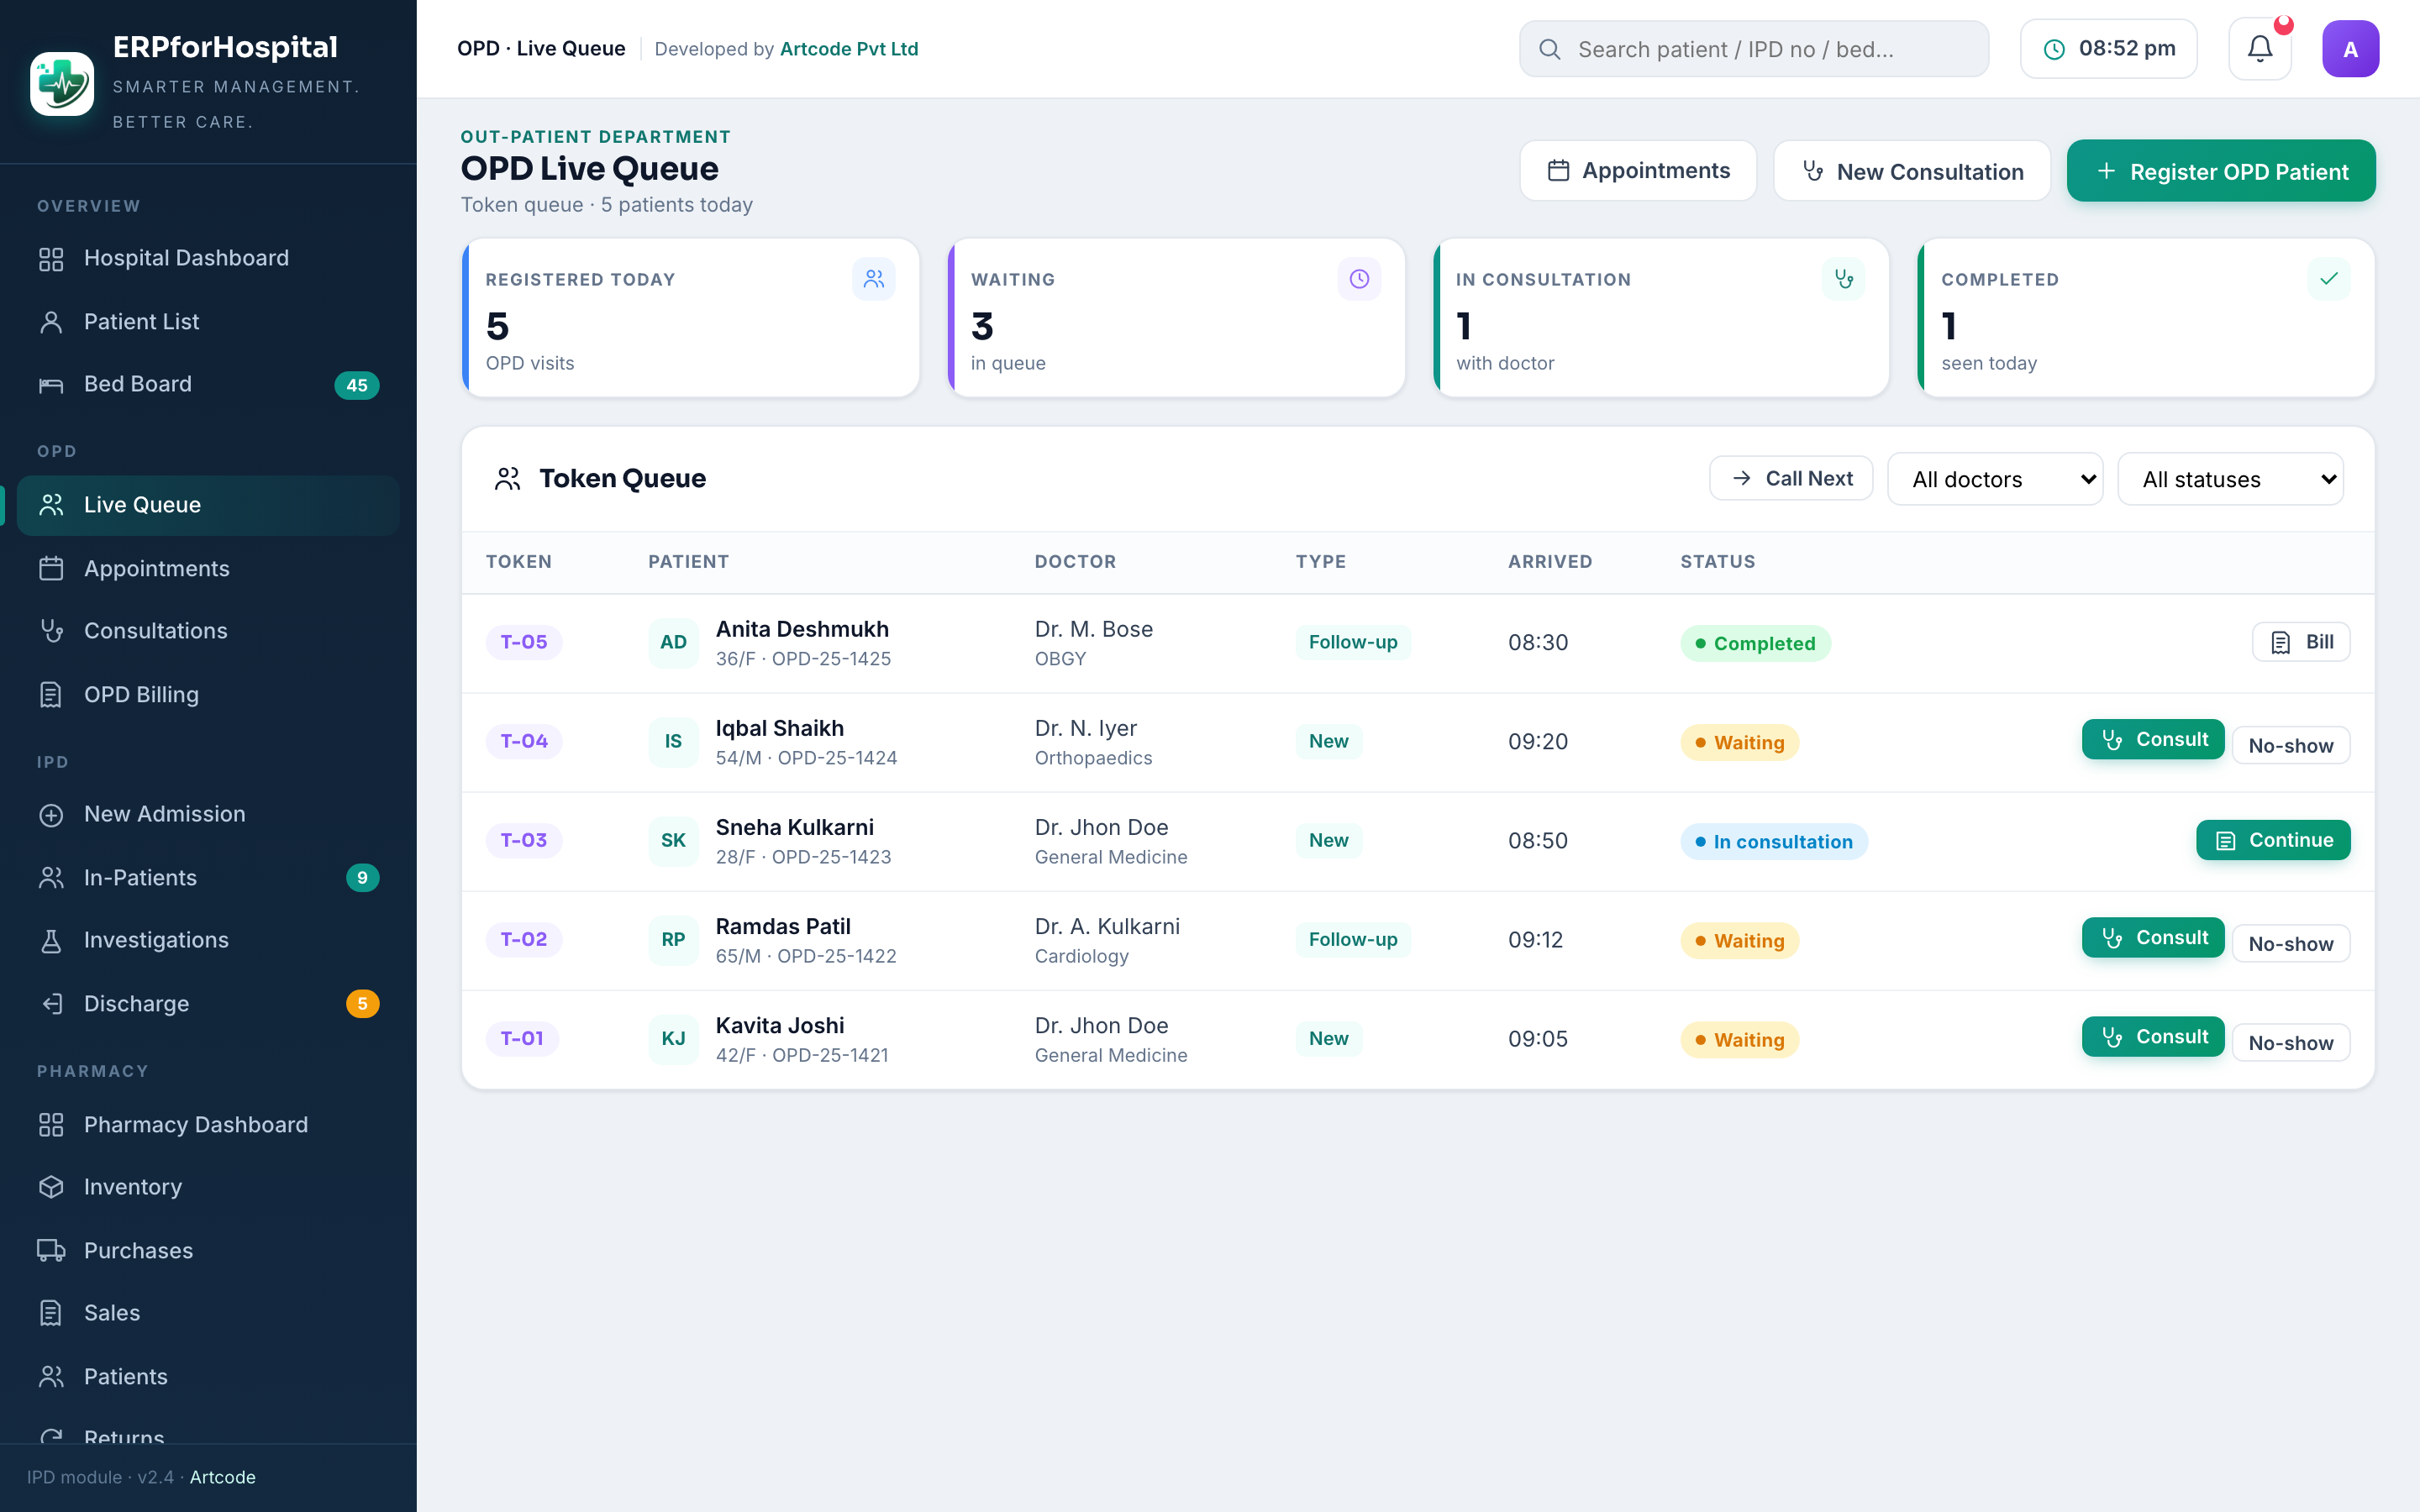Click the Completed card checkmark icon
This screenshot has width=2420, height=1512.
2329,279
